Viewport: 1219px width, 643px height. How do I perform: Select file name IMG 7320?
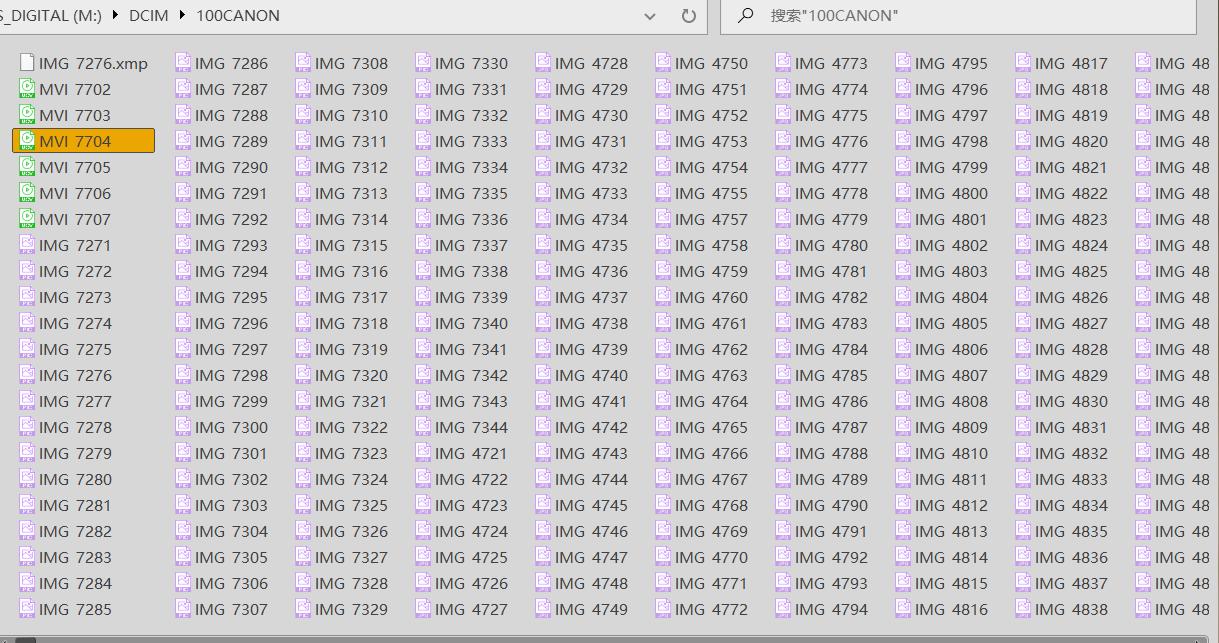pyautogui.click(x=352, y=375)
